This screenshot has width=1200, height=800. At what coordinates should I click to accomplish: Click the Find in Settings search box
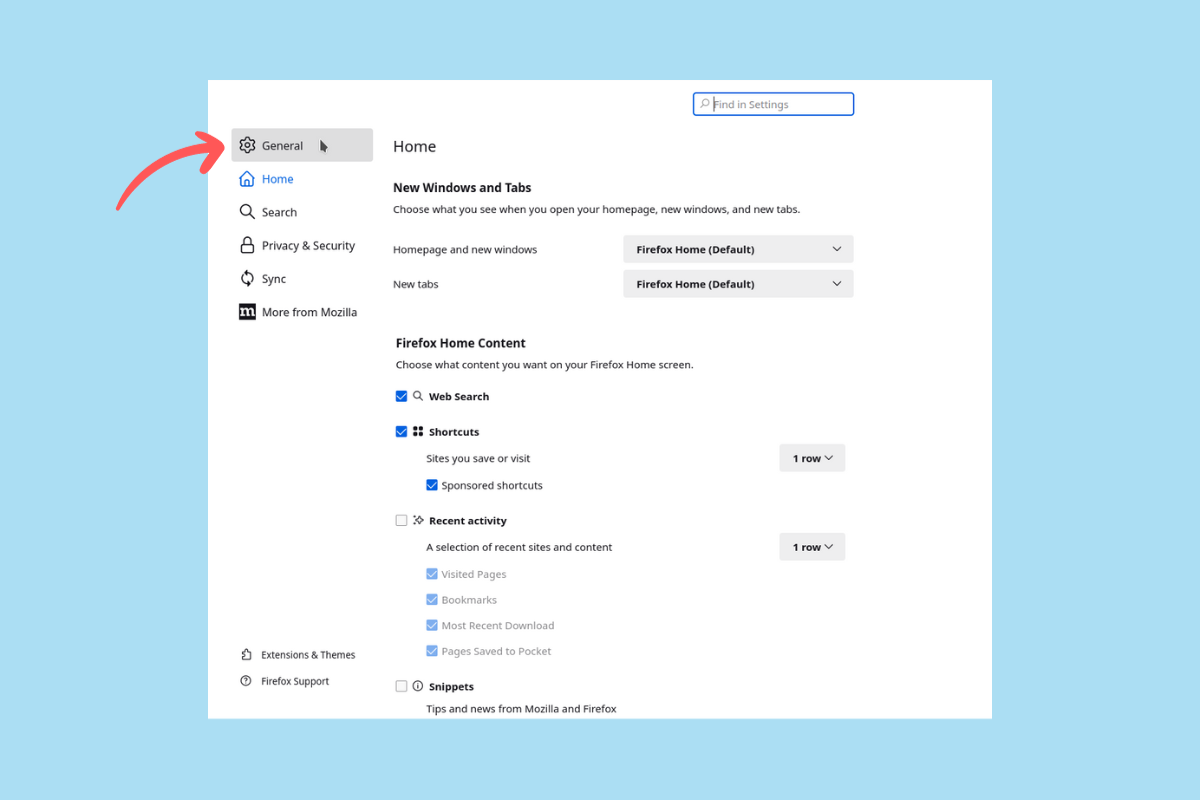pos(773,103)
